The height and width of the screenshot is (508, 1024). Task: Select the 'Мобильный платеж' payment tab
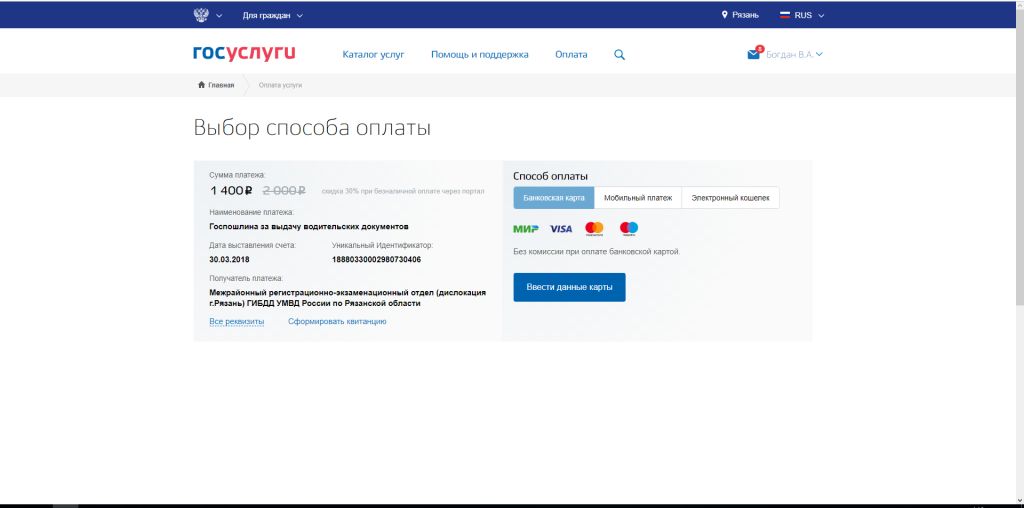[637, 198]
